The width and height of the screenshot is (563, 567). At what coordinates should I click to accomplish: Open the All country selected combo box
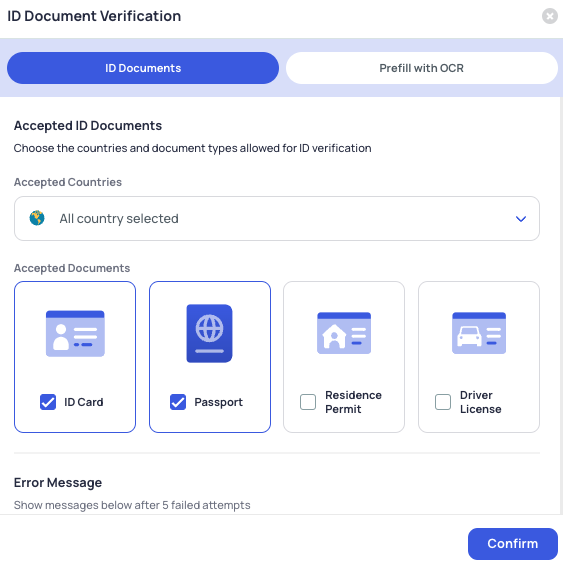tap(277, 218)
